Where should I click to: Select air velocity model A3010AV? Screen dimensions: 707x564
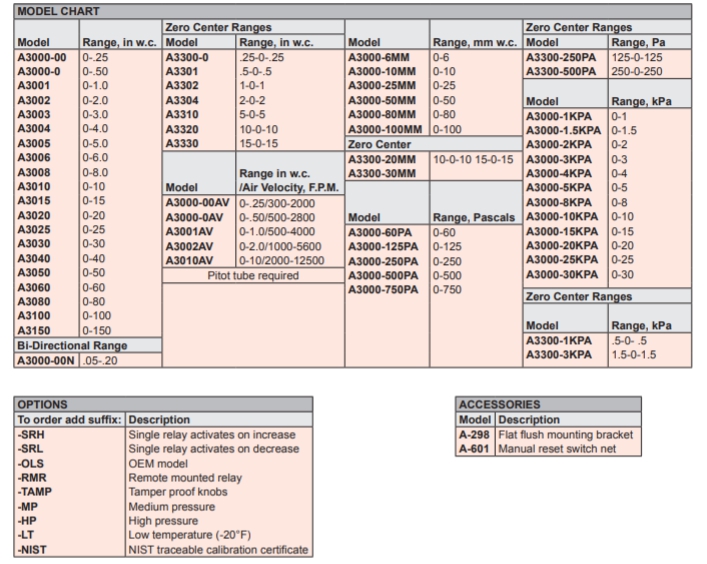tap(188, 261)
